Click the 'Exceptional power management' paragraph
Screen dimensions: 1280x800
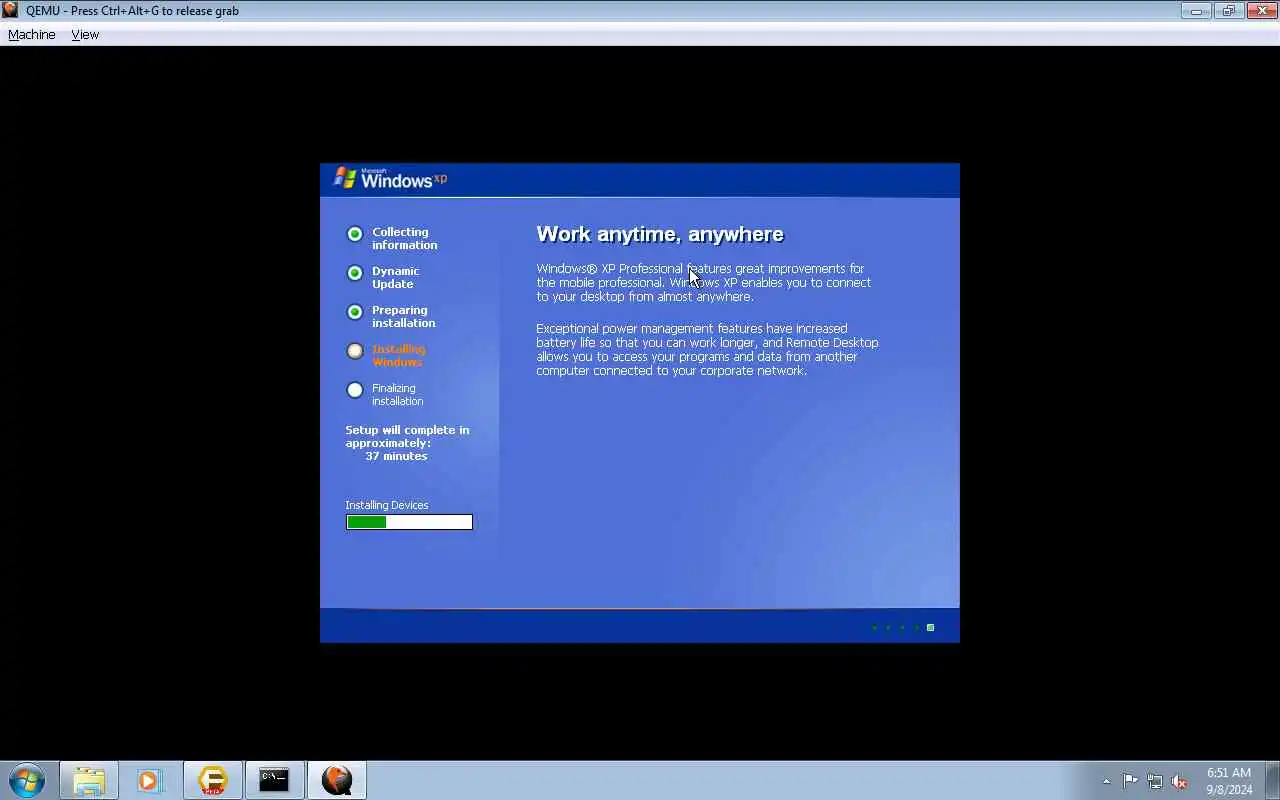point(707,349)
